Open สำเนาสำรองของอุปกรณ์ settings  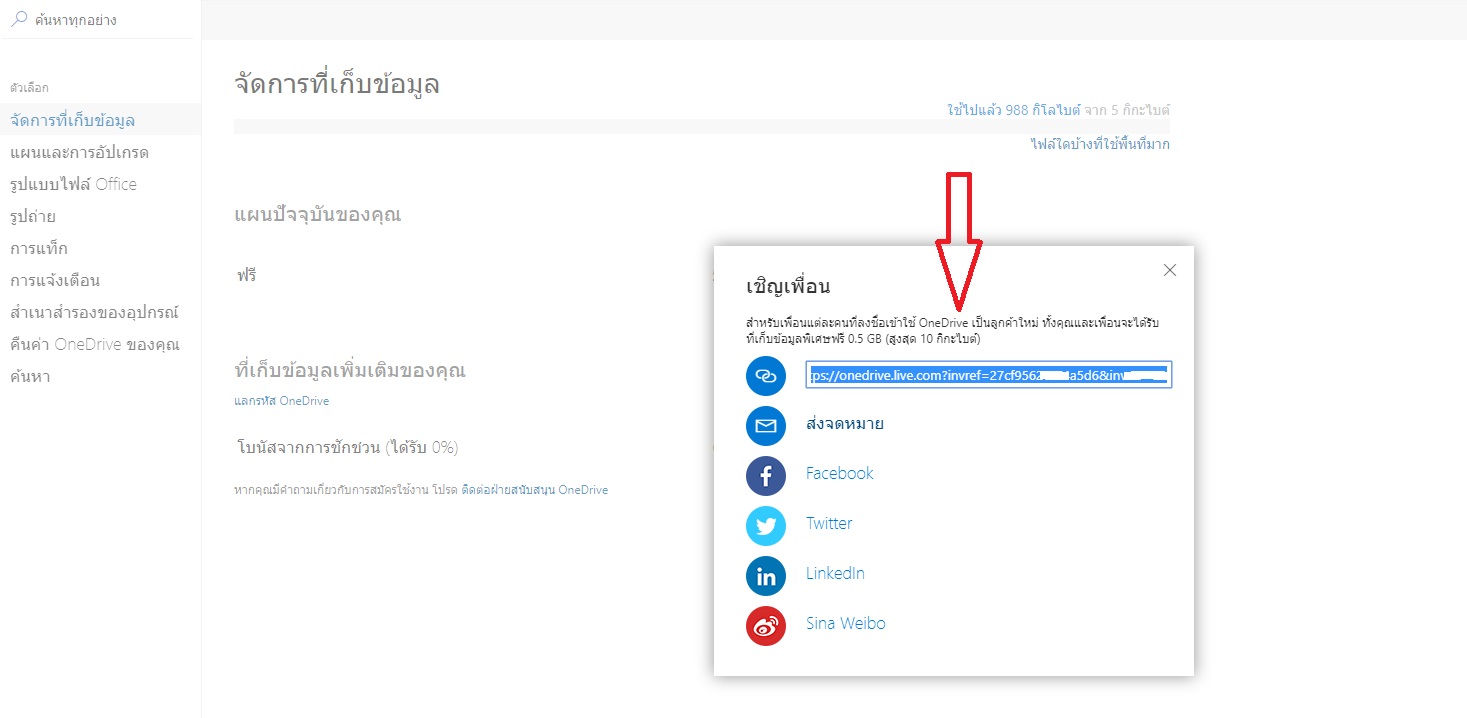coord(94,312)
